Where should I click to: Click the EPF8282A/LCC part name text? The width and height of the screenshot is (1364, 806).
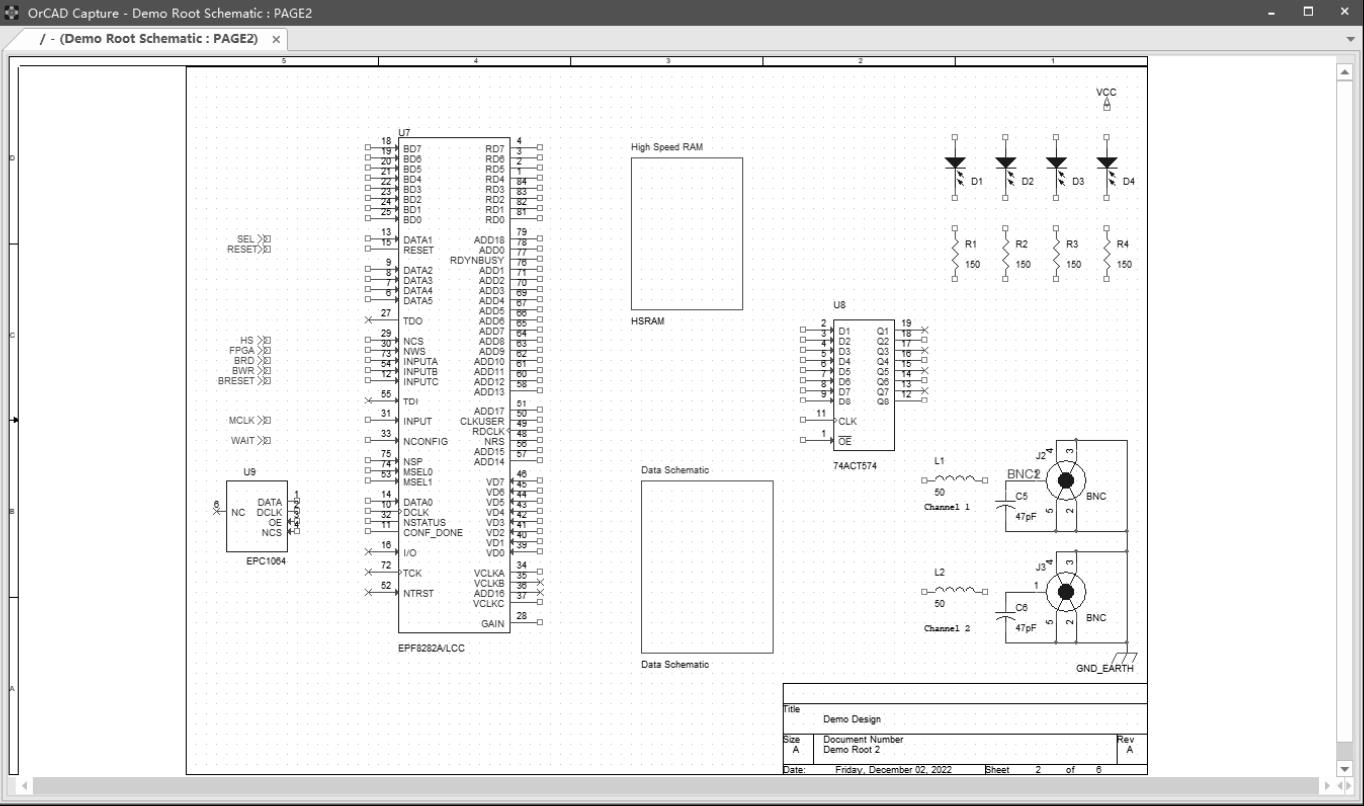(431, 648)
